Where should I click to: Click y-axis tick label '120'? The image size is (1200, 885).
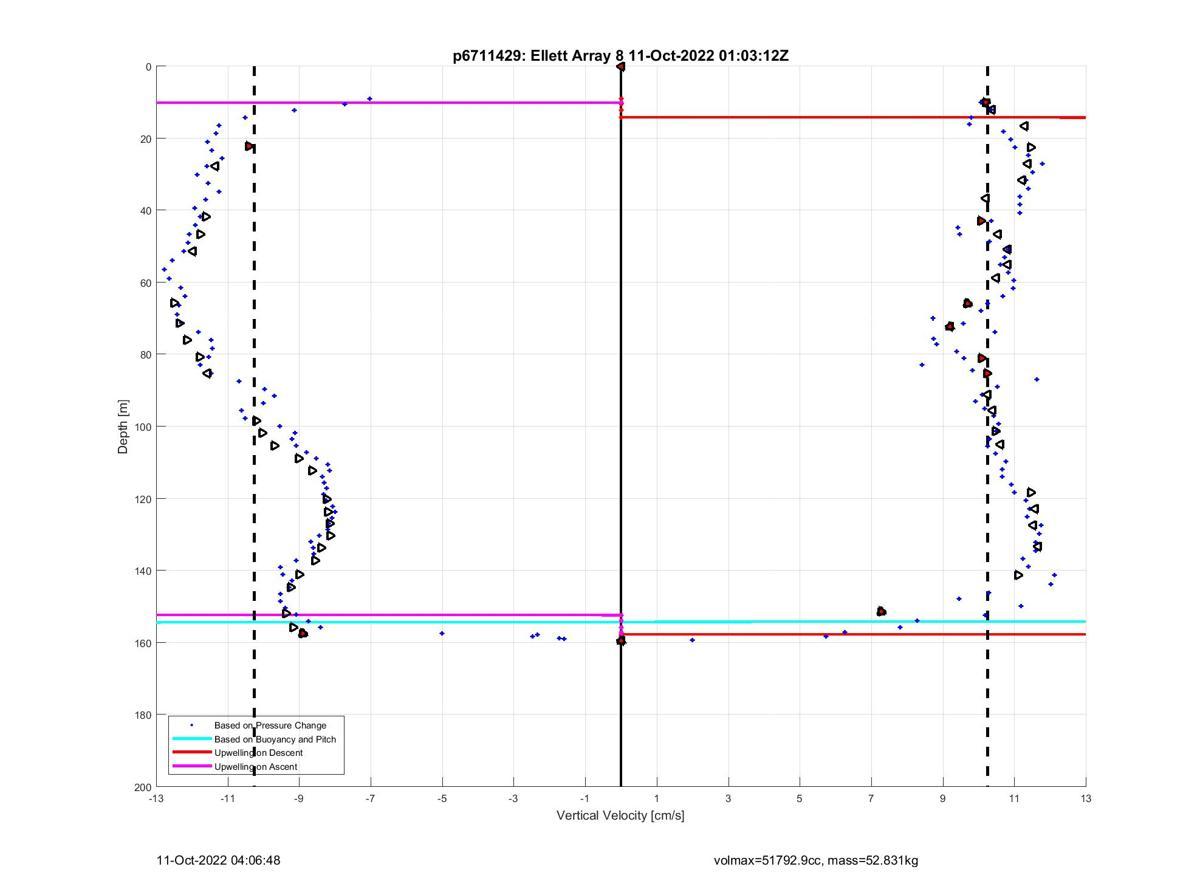tap(142, 499)
